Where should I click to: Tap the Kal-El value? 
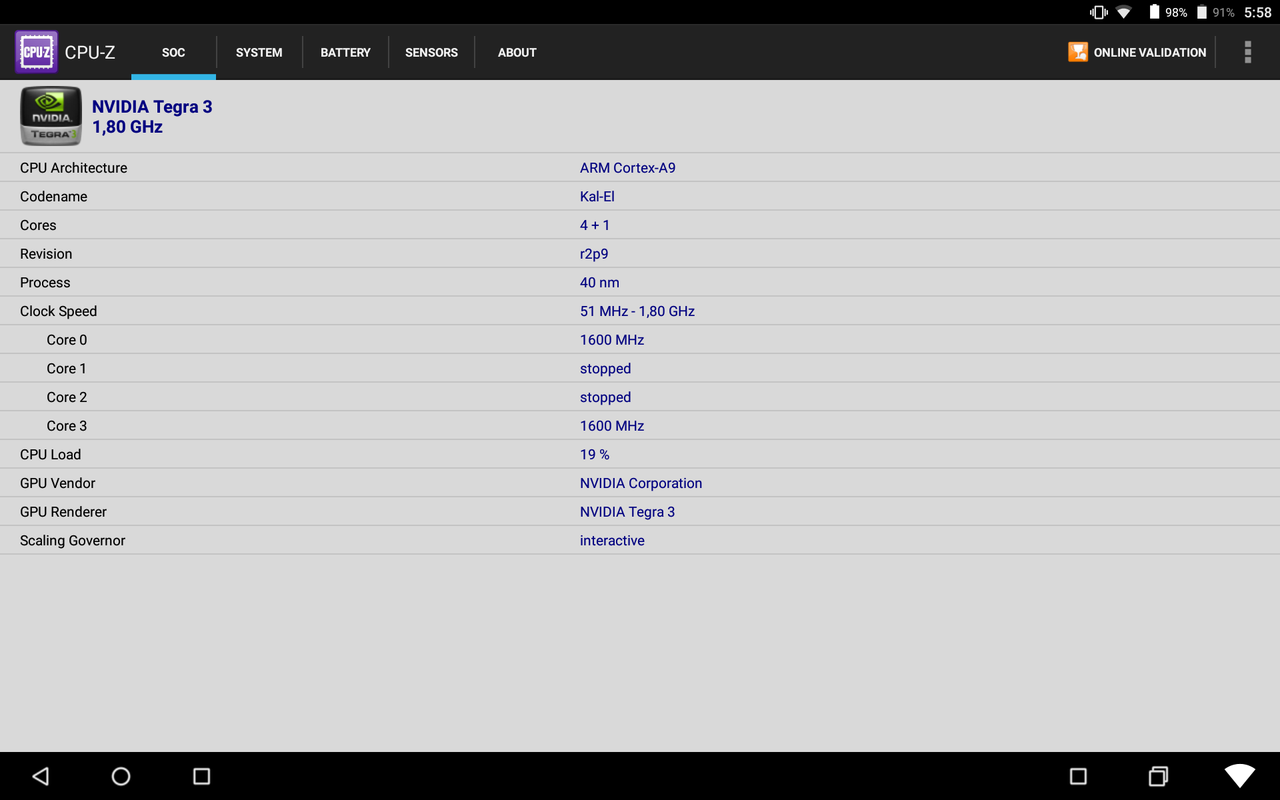point(597,197)
